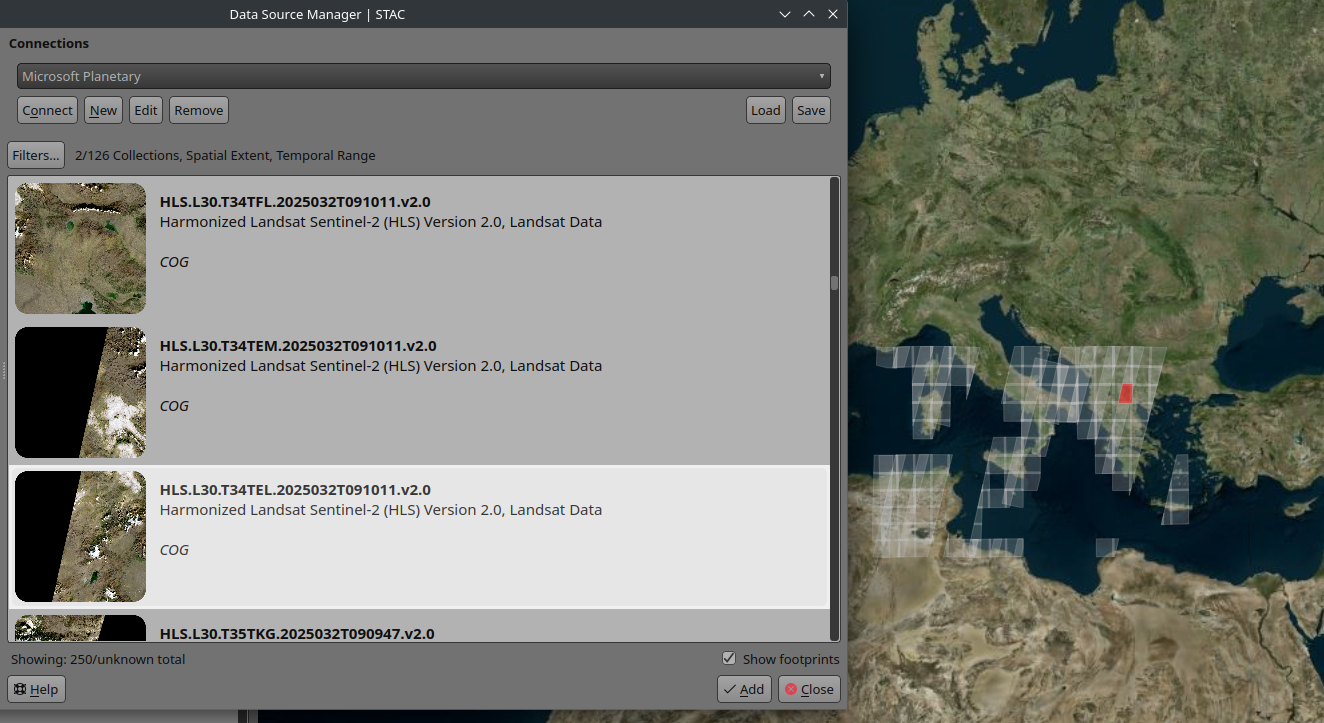This screenshot has height=723, width=1324.
Task: Open the Filters dialog
Action: 36,155
